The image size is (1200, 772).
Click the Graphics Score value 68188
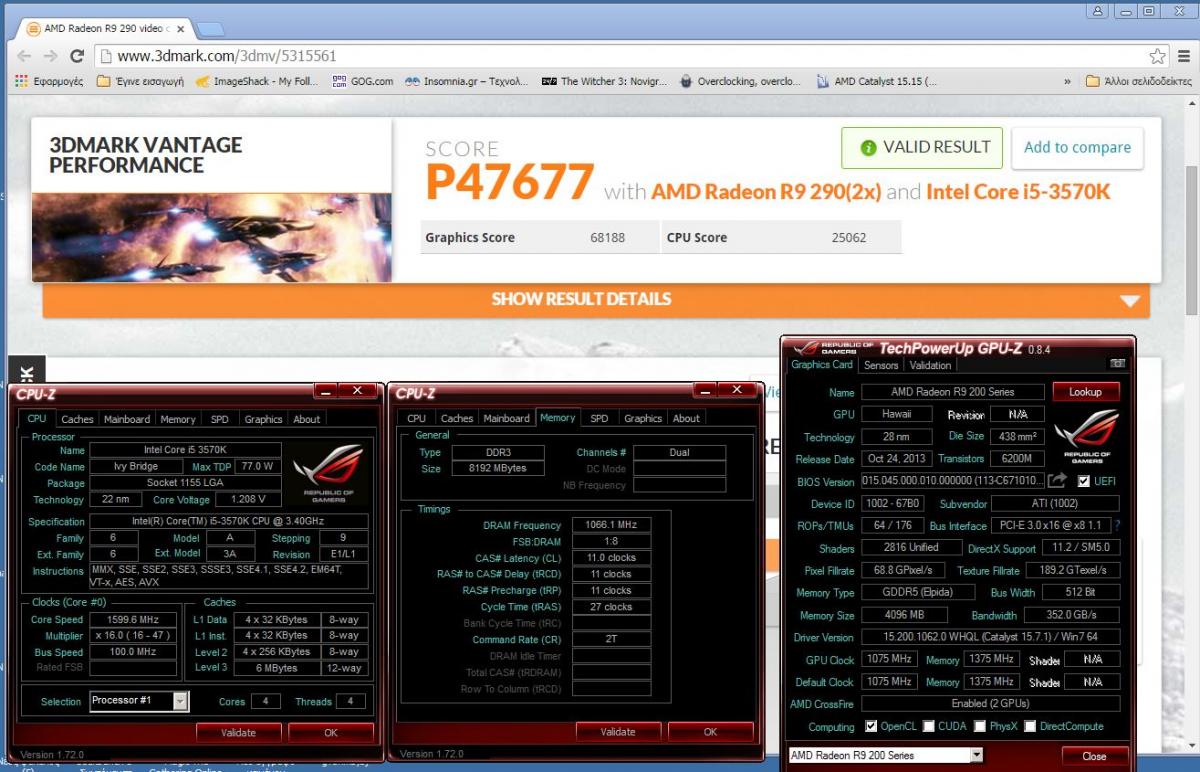609,238
